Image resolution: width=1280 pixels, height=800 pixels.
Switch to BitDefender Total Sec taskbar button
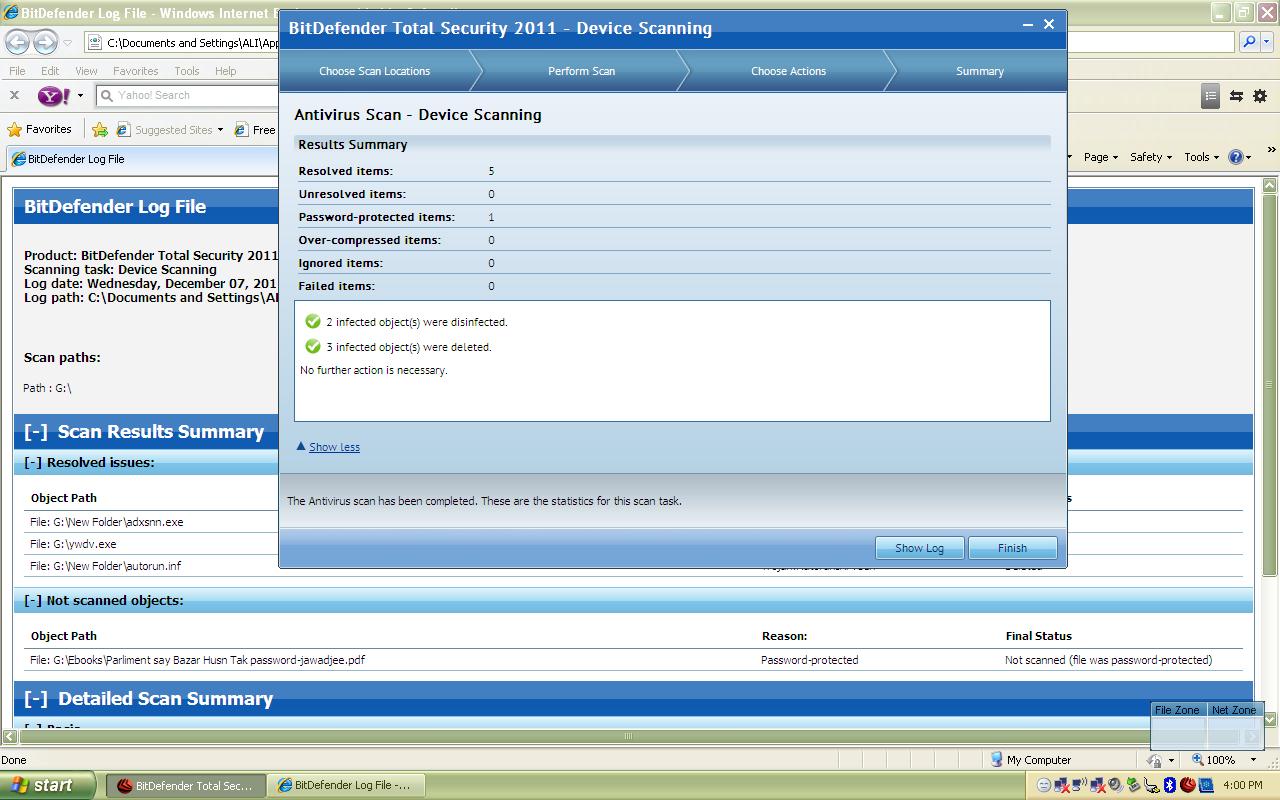186,786
